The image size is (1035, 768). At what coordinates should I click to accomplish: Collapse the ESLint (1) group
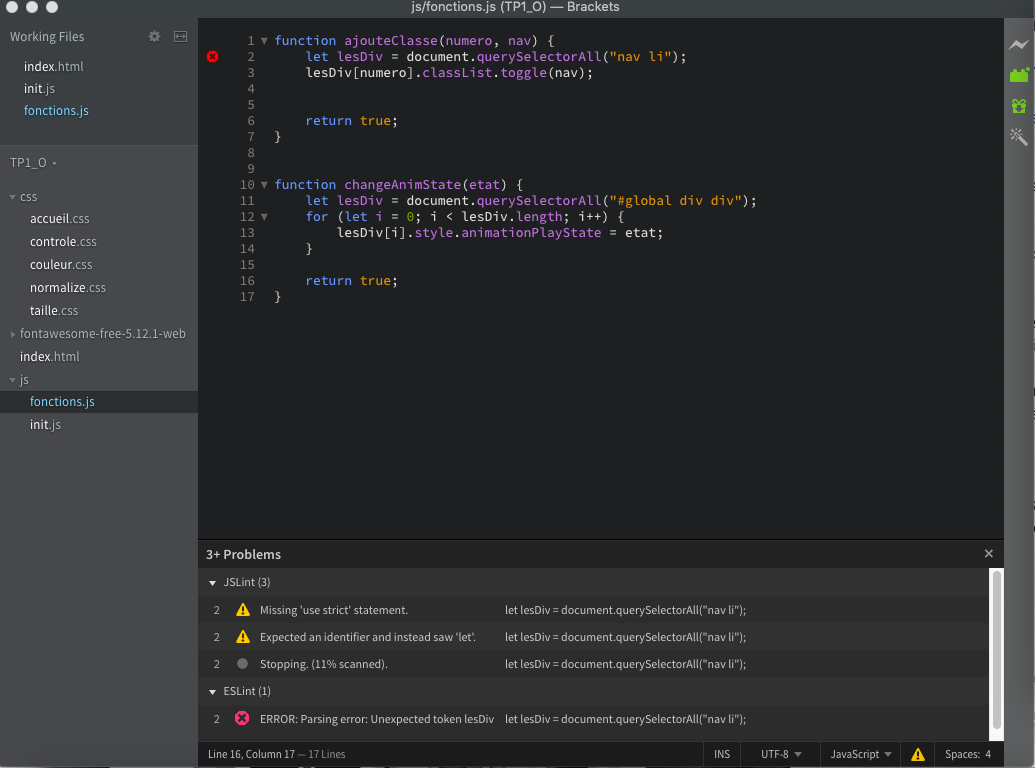pos(213,691)
